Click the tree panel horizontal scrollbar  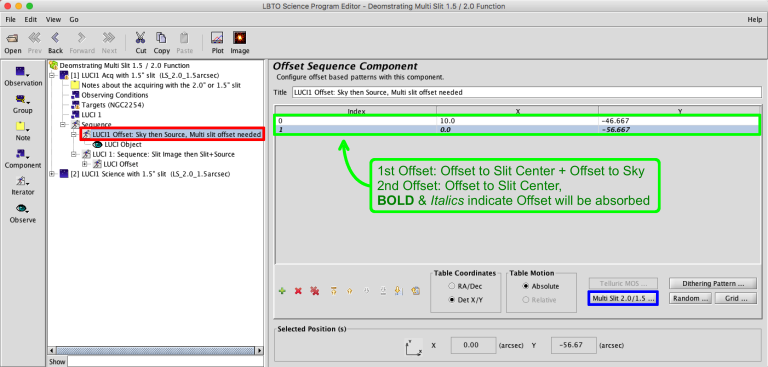[156, 351]
